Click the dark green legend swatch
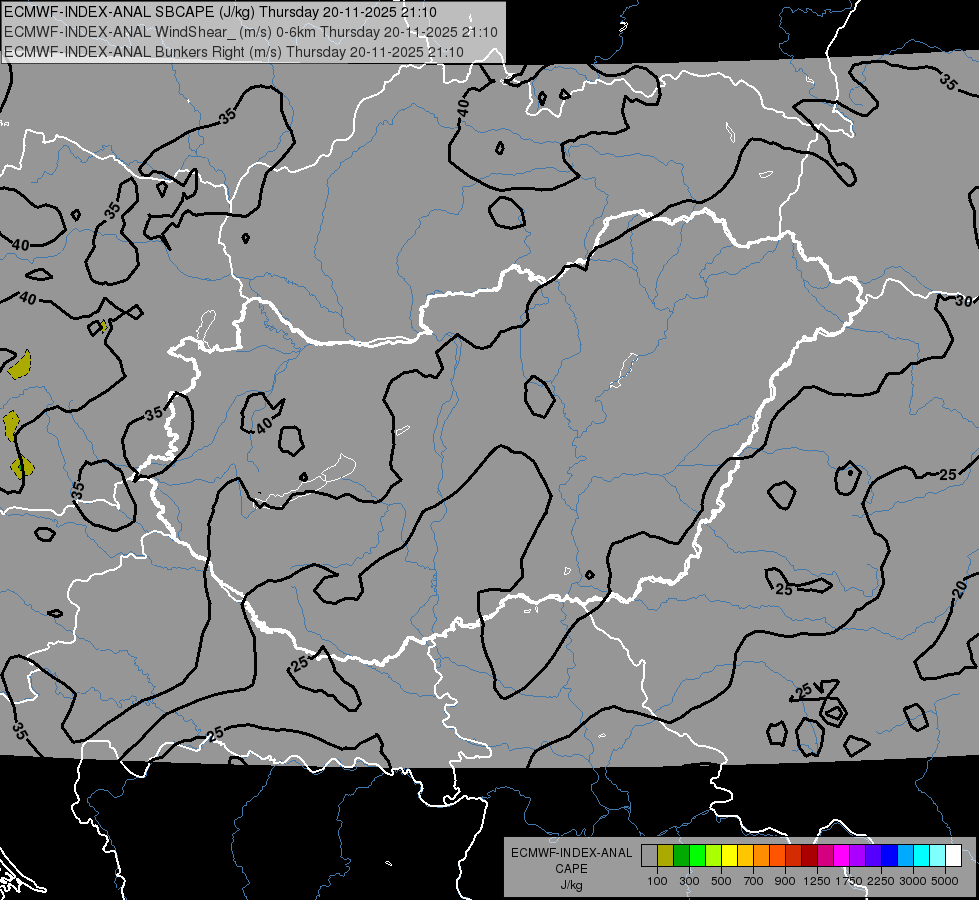 681,856
